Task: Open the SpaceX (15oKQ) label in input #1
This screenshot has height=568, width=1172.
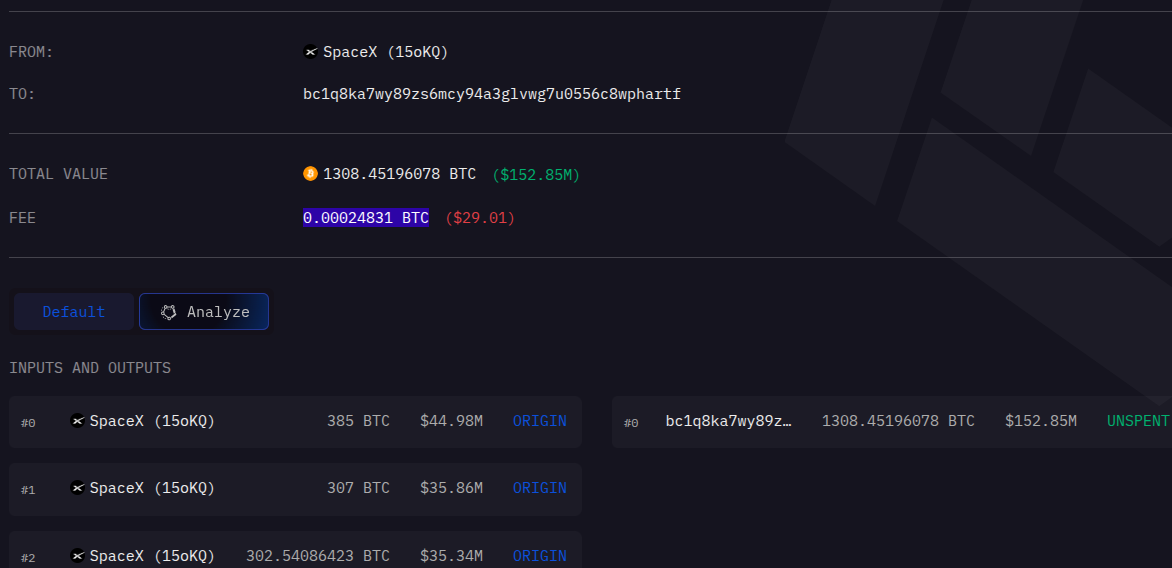Action: [x=152, y=488]
